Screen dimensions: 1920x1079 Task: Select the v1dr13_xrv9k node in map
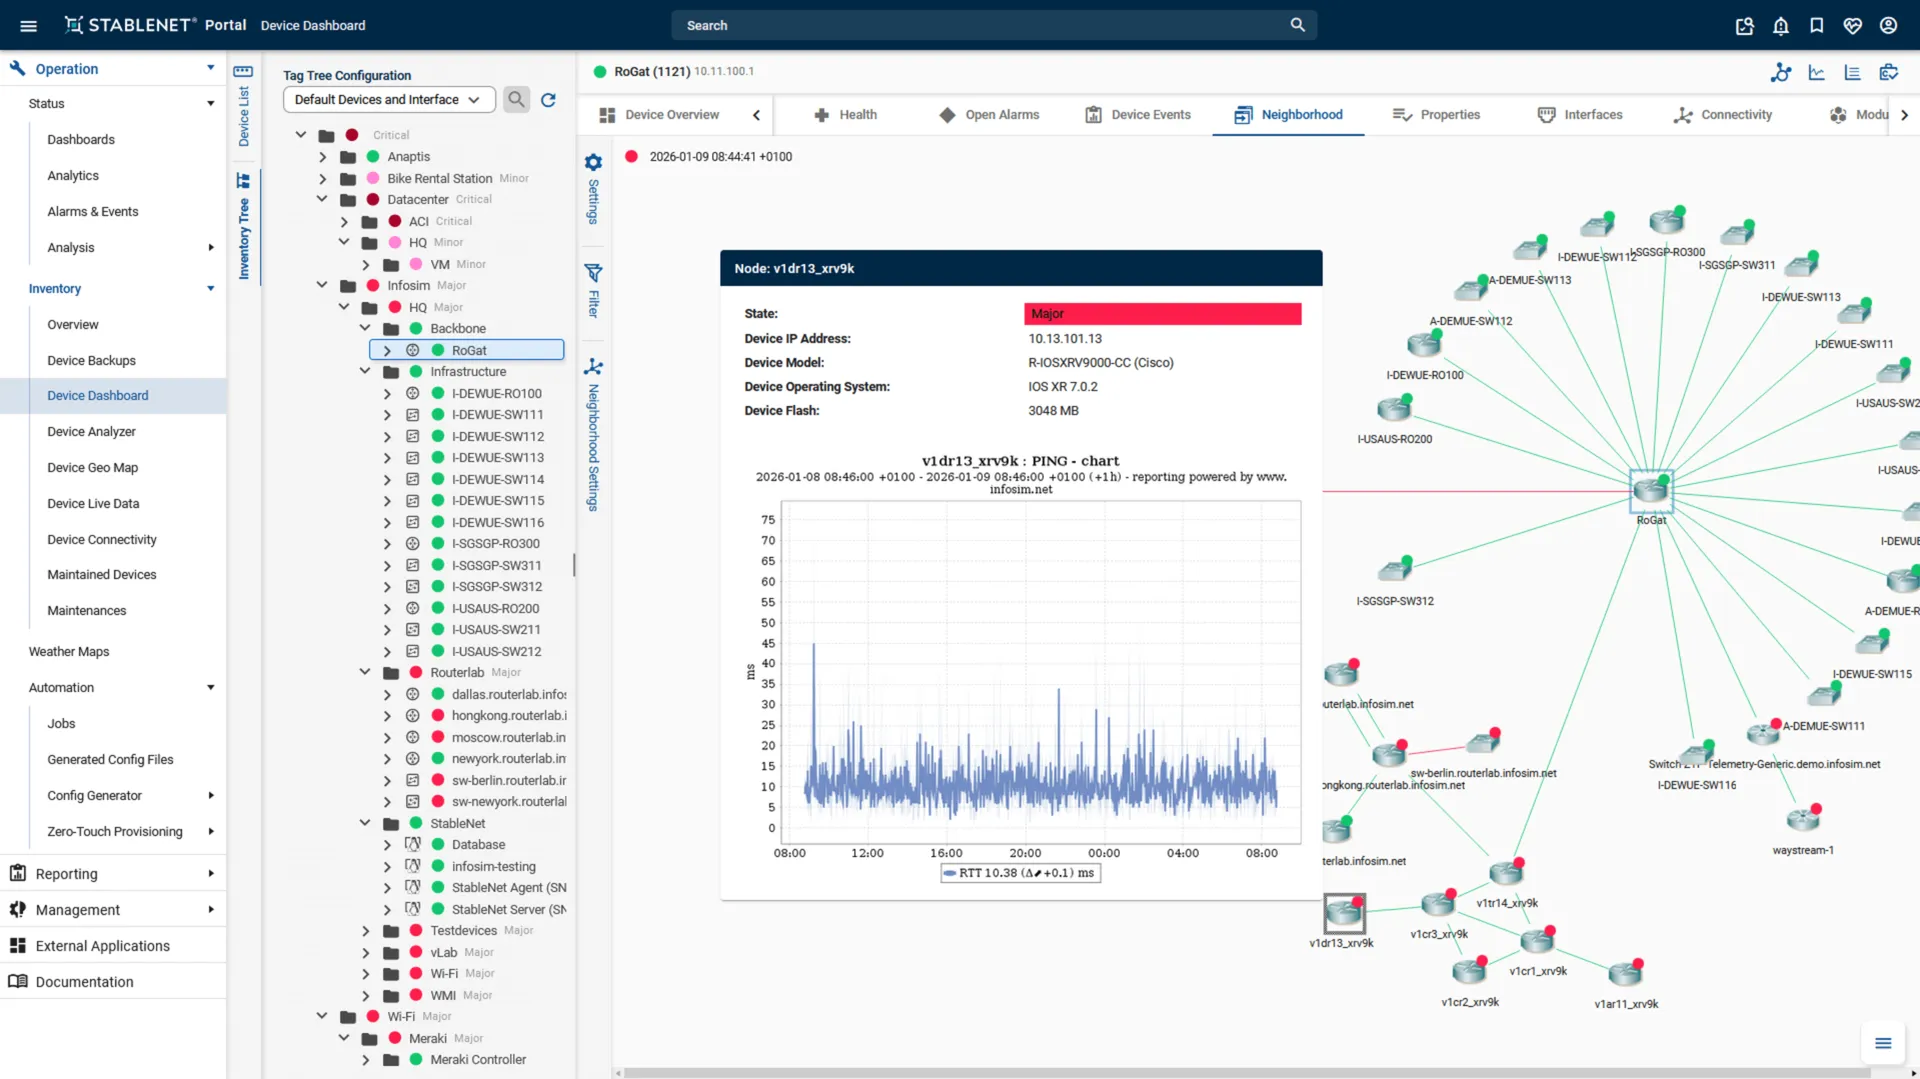click(x=1344, y=914)
